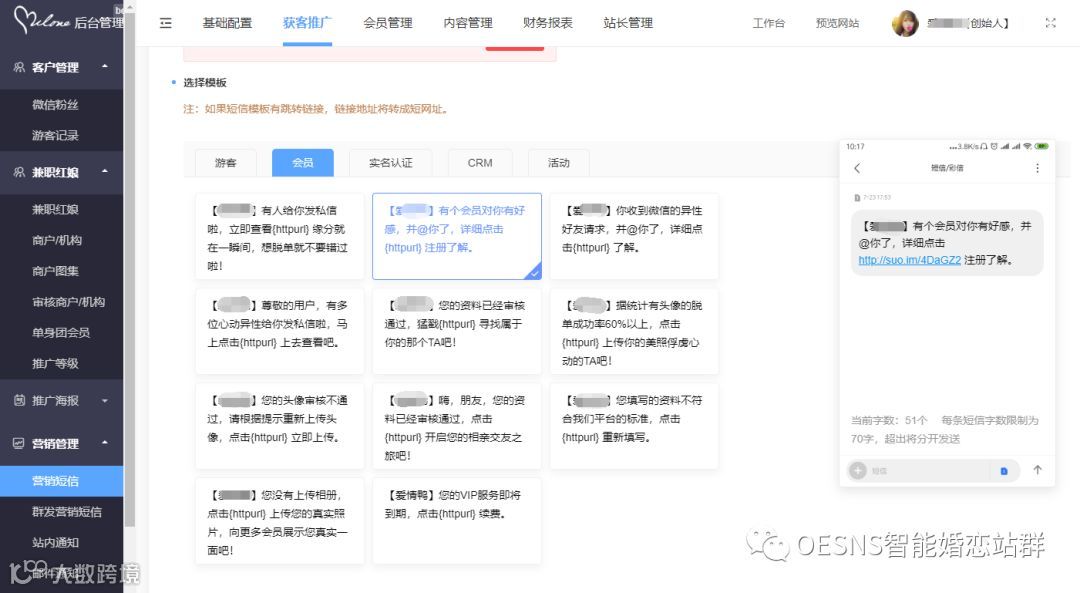
Task: Open 群发营销短信 in sidebar
Action: coord(66,512)
